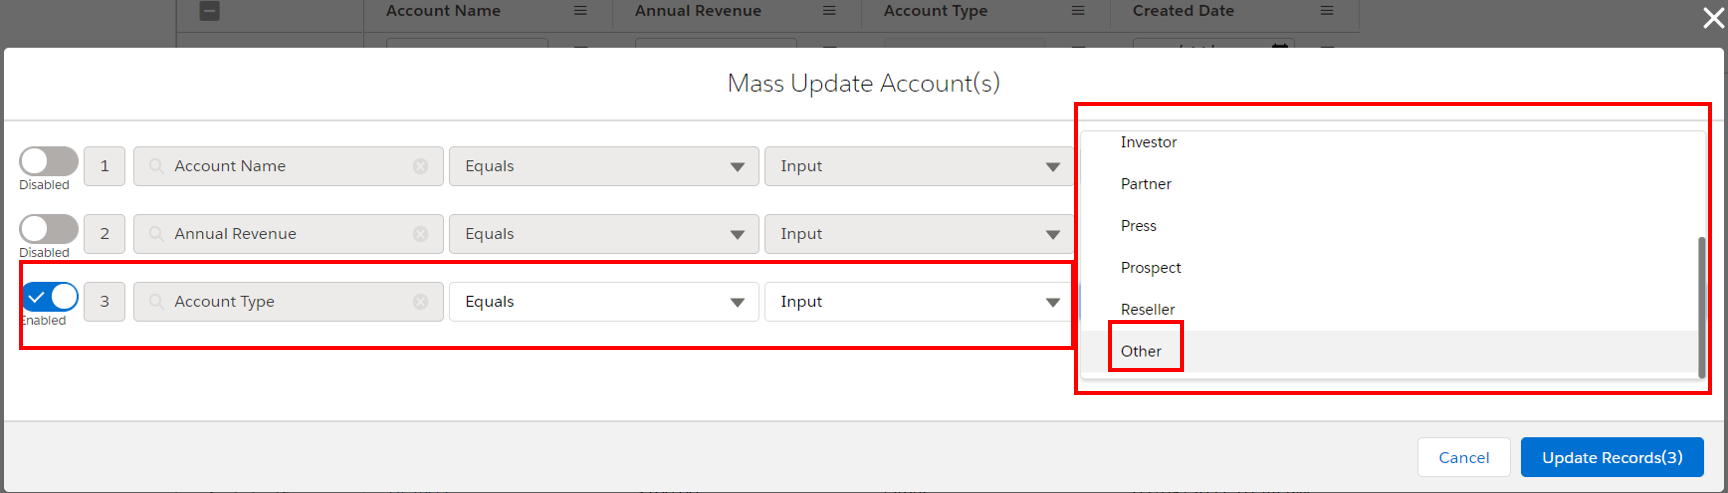Disable the Account Type row toggle
Viewport: 1728px width, 493px height.
coord(51,297)
